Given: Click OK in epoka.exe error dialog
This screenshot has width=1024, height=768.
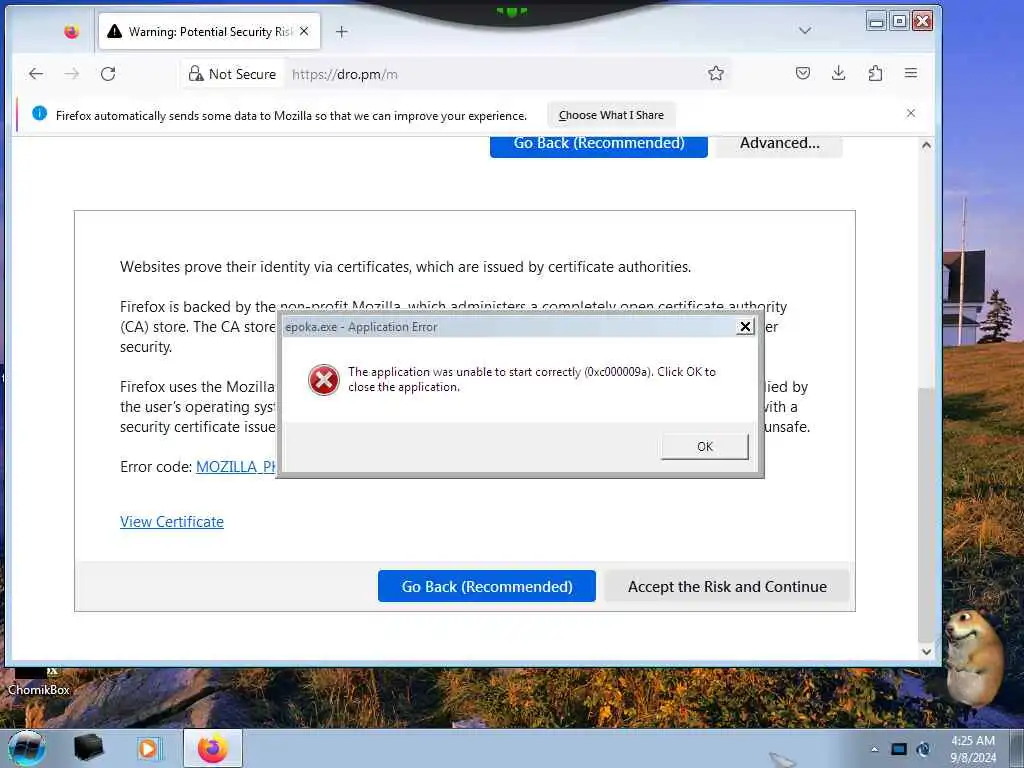Looking at the screenshot, I should point(705,447).
